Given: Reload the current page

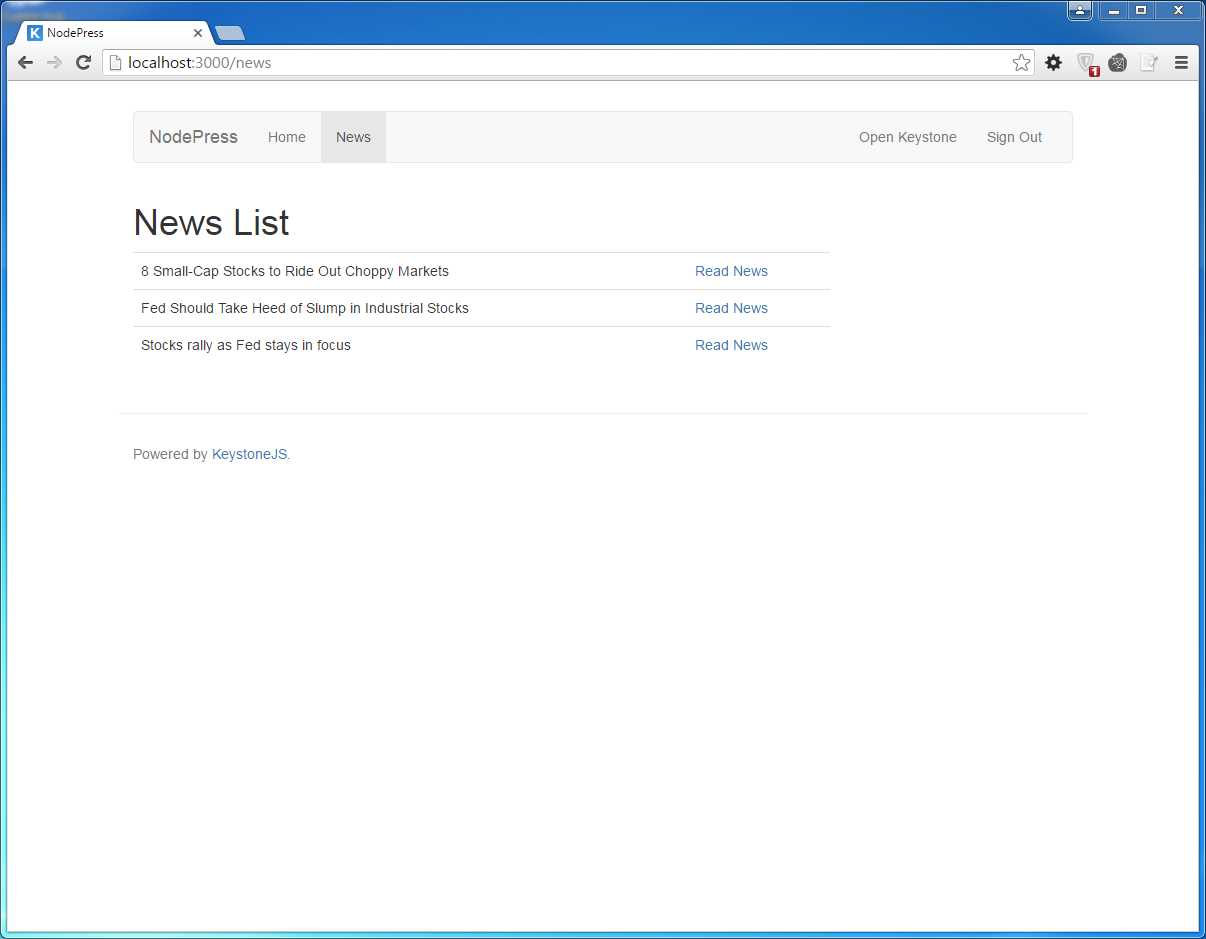Looking at the screenshot, I should [83, 62].
